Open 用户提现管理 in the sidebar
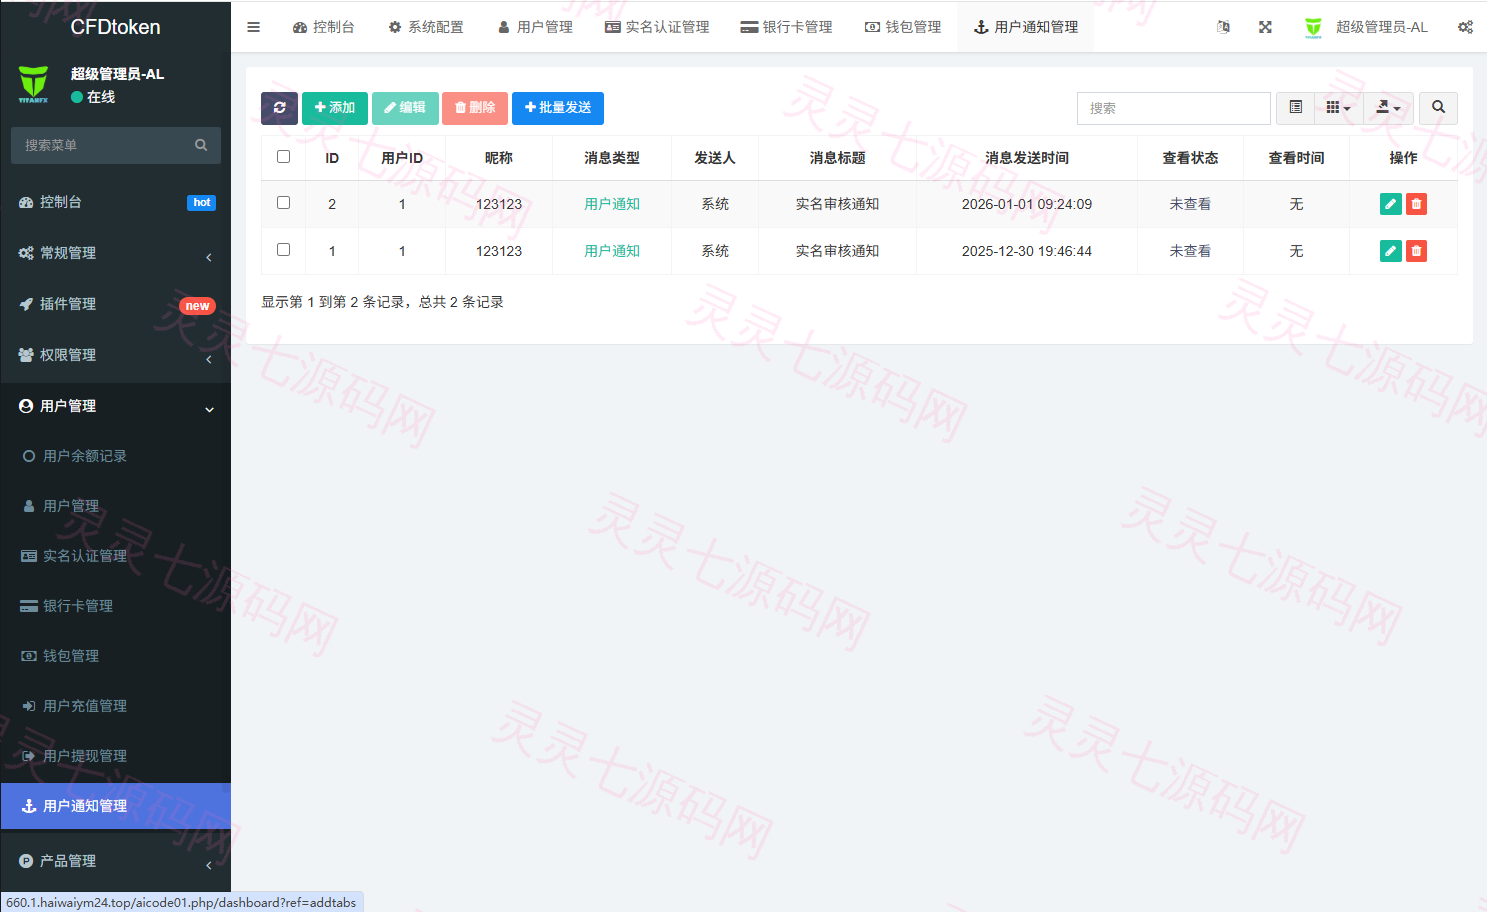 tap(116, 756)
